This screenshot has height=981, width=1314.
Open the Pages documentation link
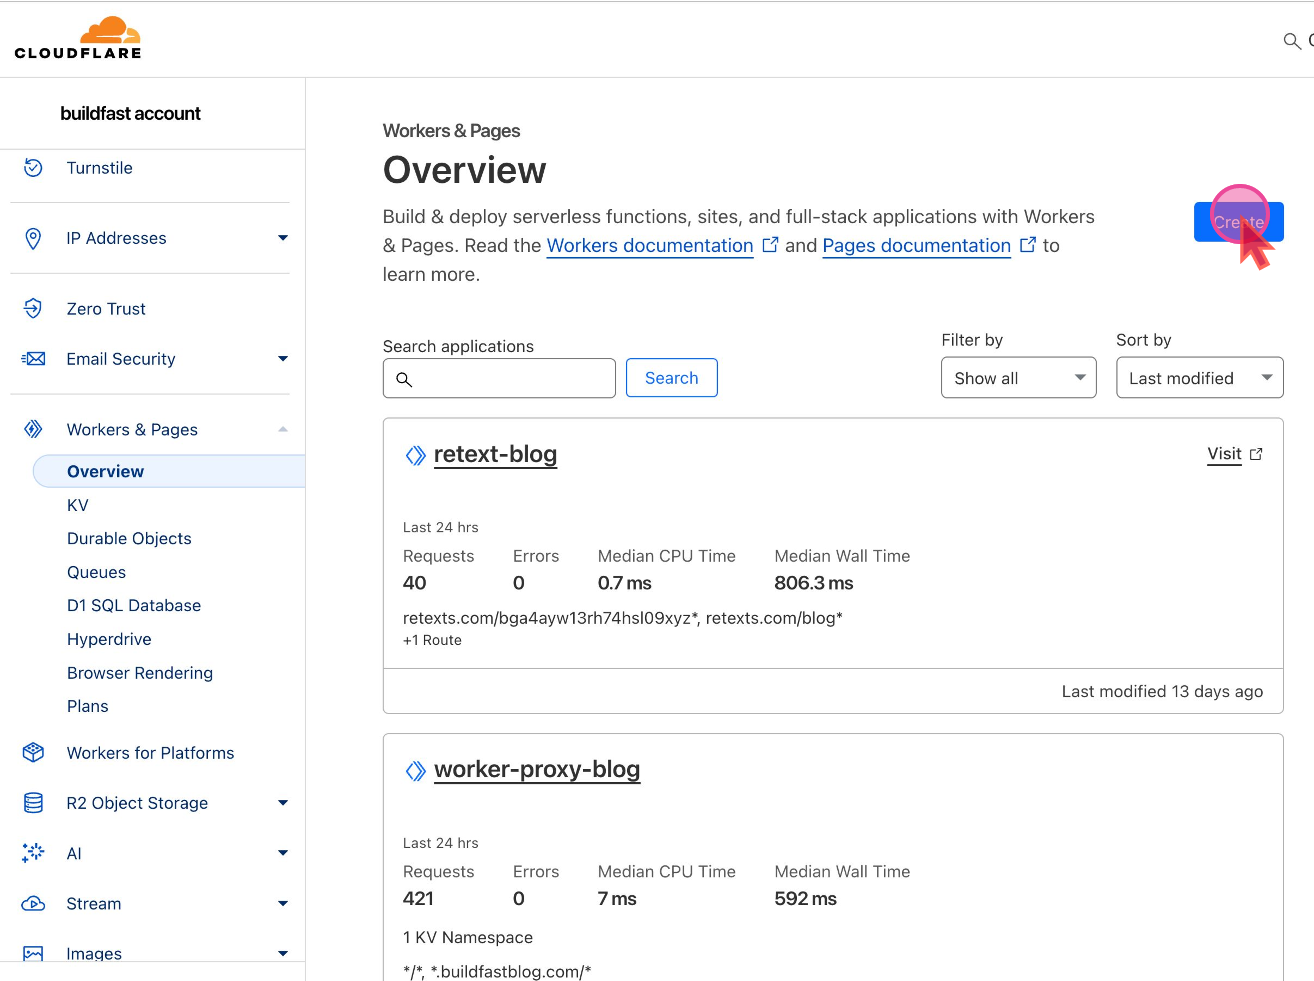tap(916, 246)
